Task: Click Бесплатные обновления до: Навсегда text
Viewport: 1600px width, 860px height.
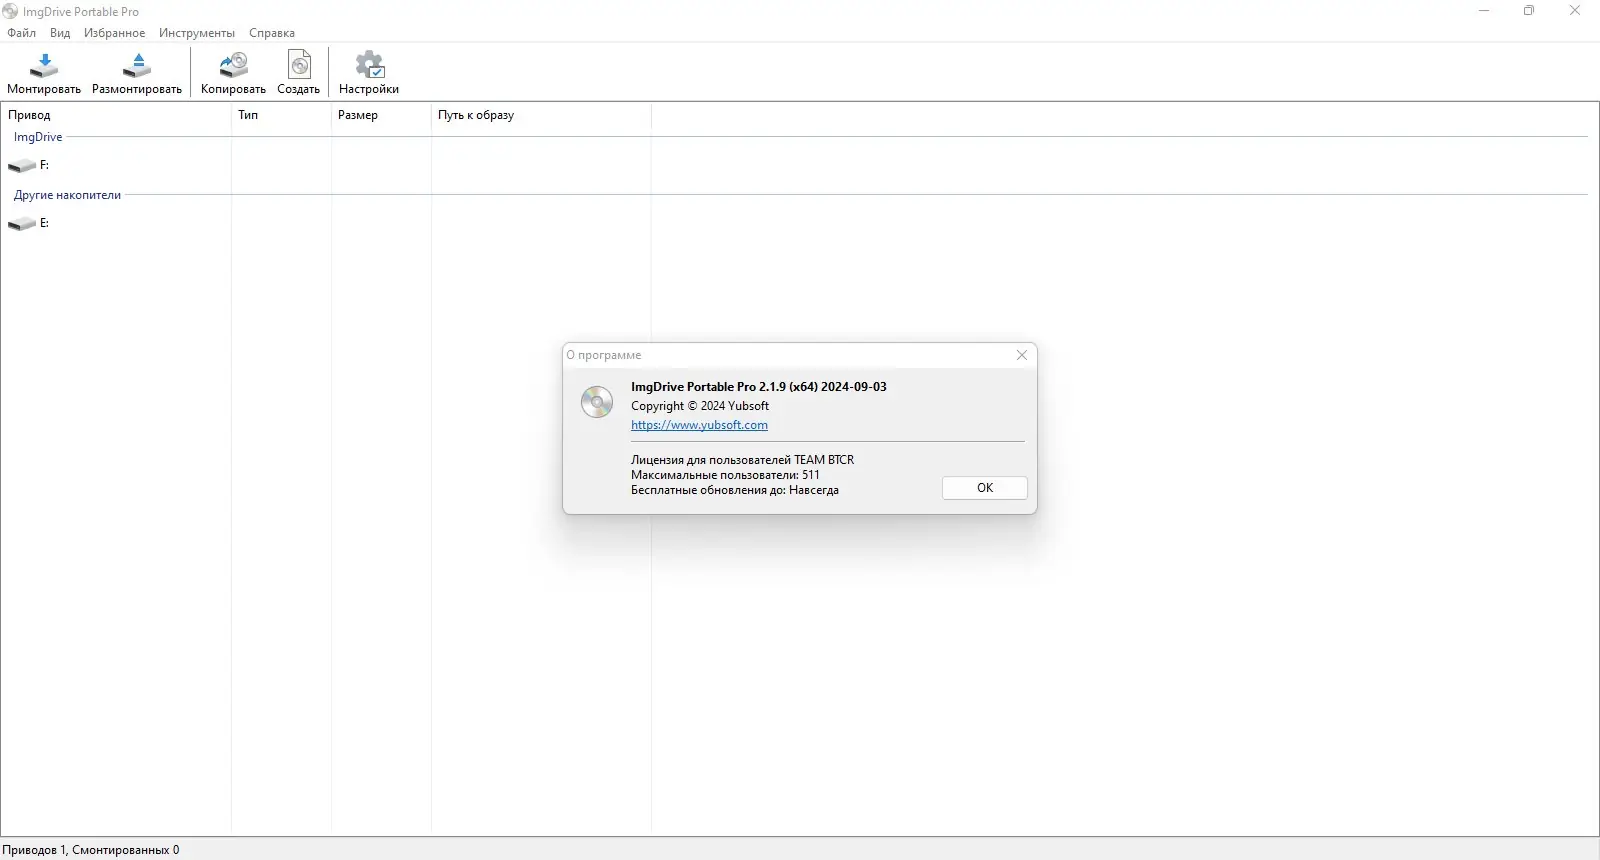Action: click(x=735, y=490)
